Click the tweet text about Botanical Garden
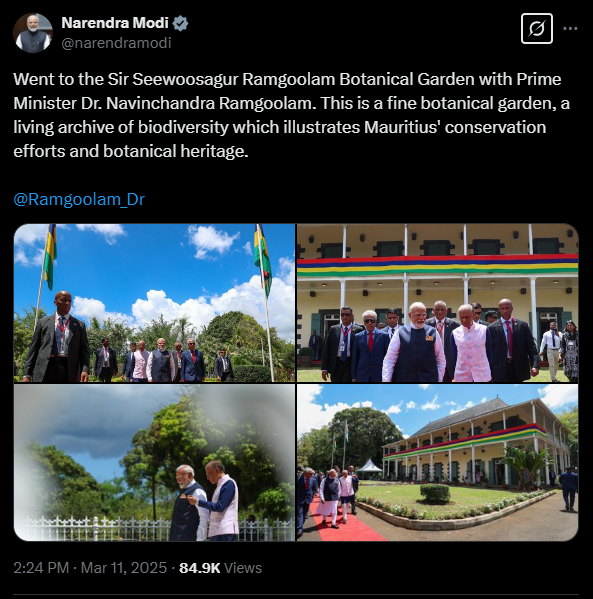 click(x=292, y=115)
